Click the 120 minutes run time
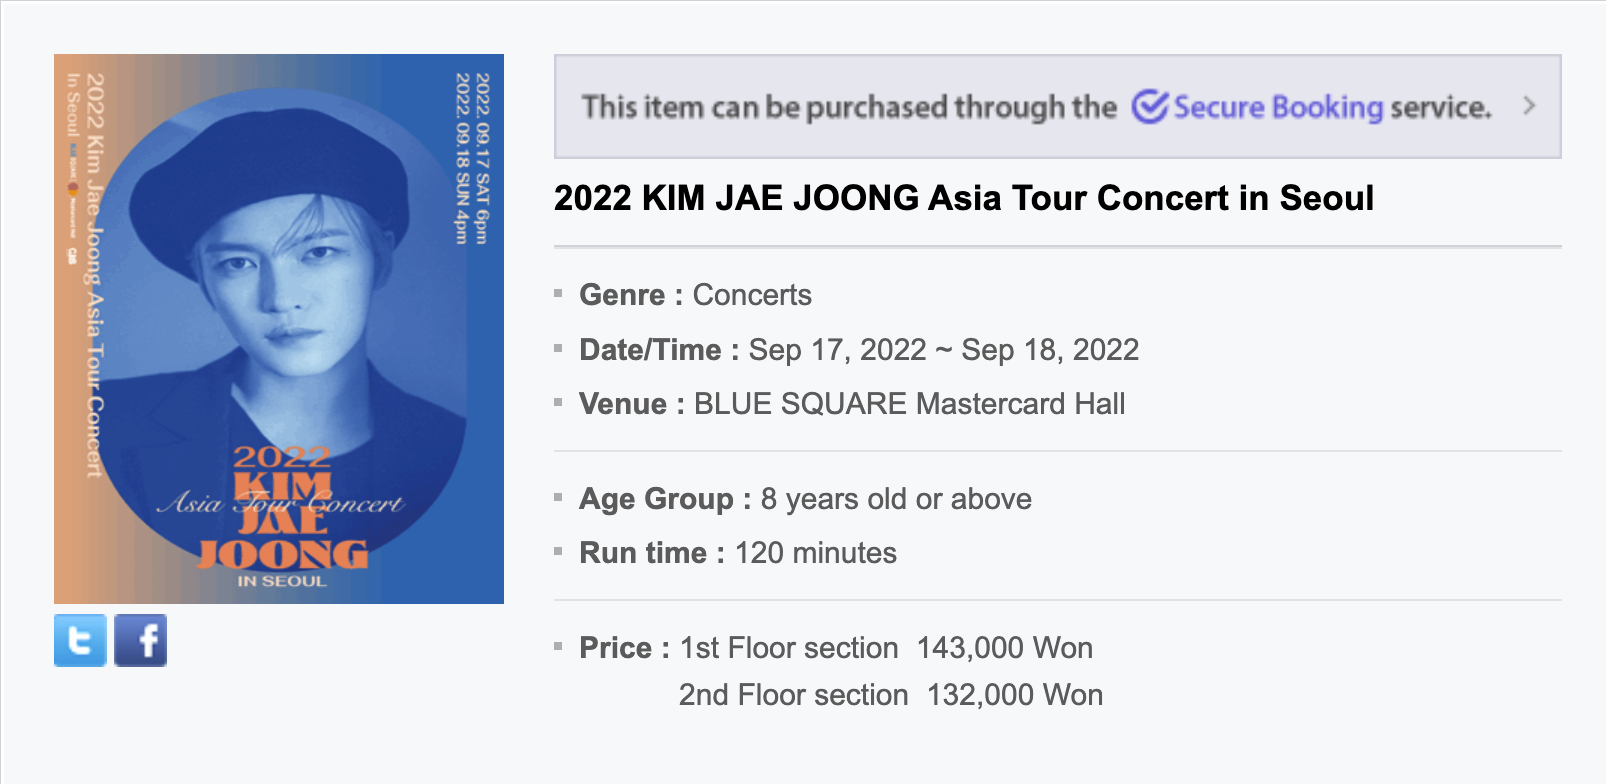This screenshot has height=784, width=1606. coord(816,553)
